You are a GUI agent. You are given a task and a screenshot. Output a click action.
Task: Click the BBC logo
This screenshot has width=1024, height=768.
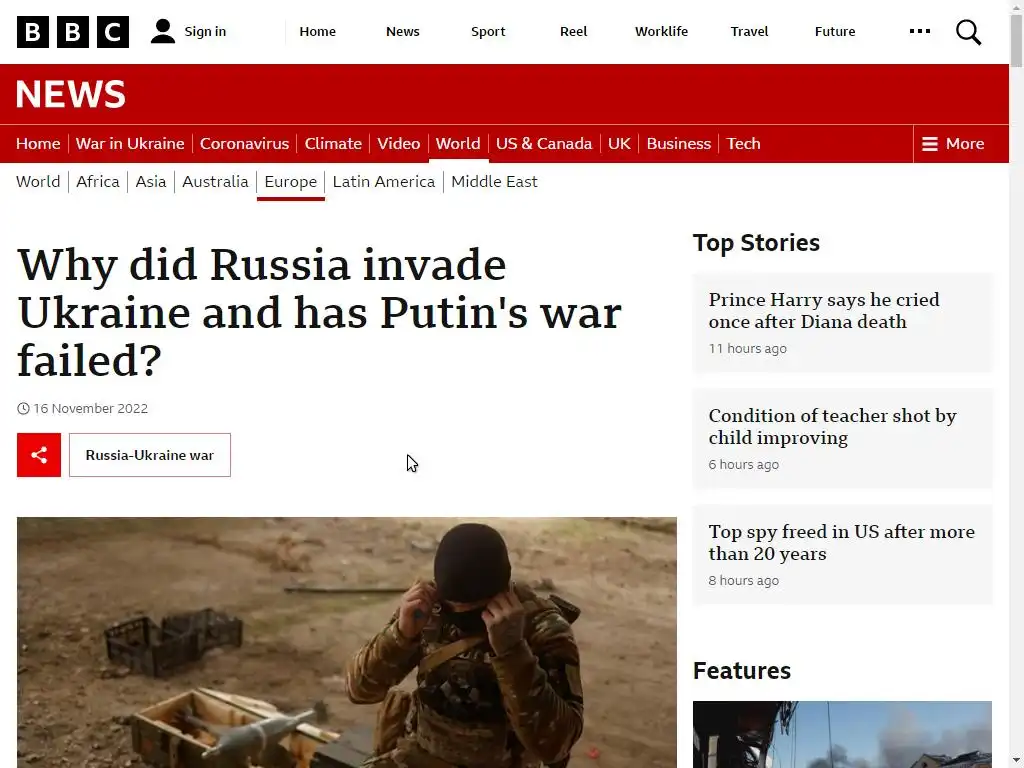pyautogui.click(x=72, y=31)
